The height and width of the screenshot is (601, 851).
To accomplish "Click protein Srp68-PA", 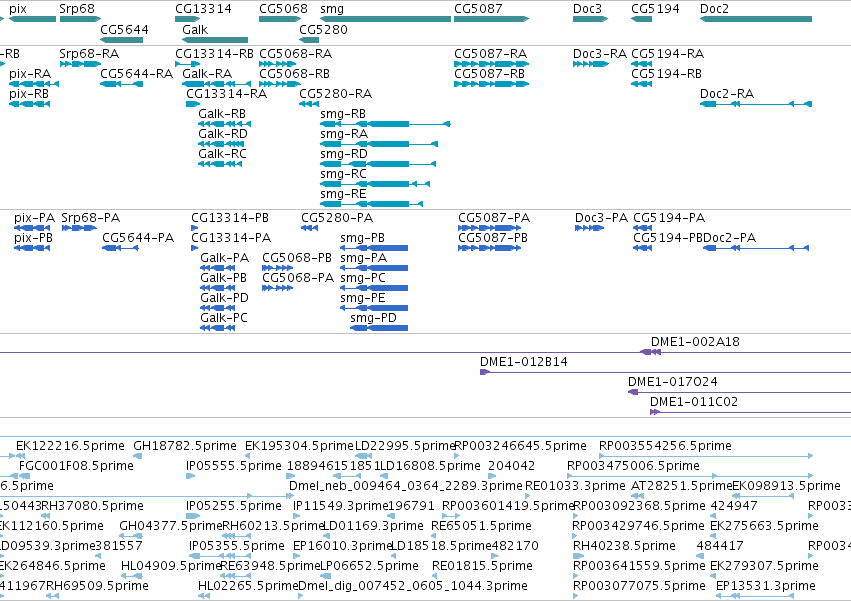I will coord(79,228).
